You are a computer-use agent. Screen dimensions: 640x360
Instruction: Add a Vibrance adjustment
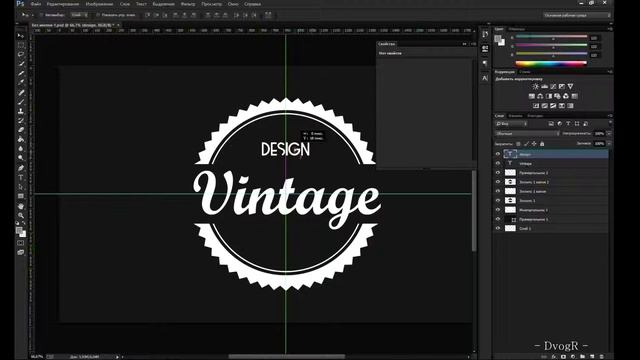point(570,87)
